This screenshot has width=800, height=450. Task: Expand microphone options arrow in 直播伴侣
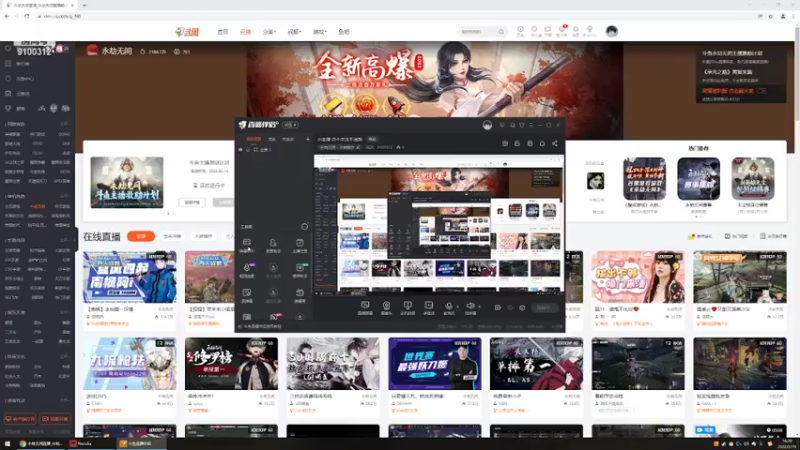458,306
